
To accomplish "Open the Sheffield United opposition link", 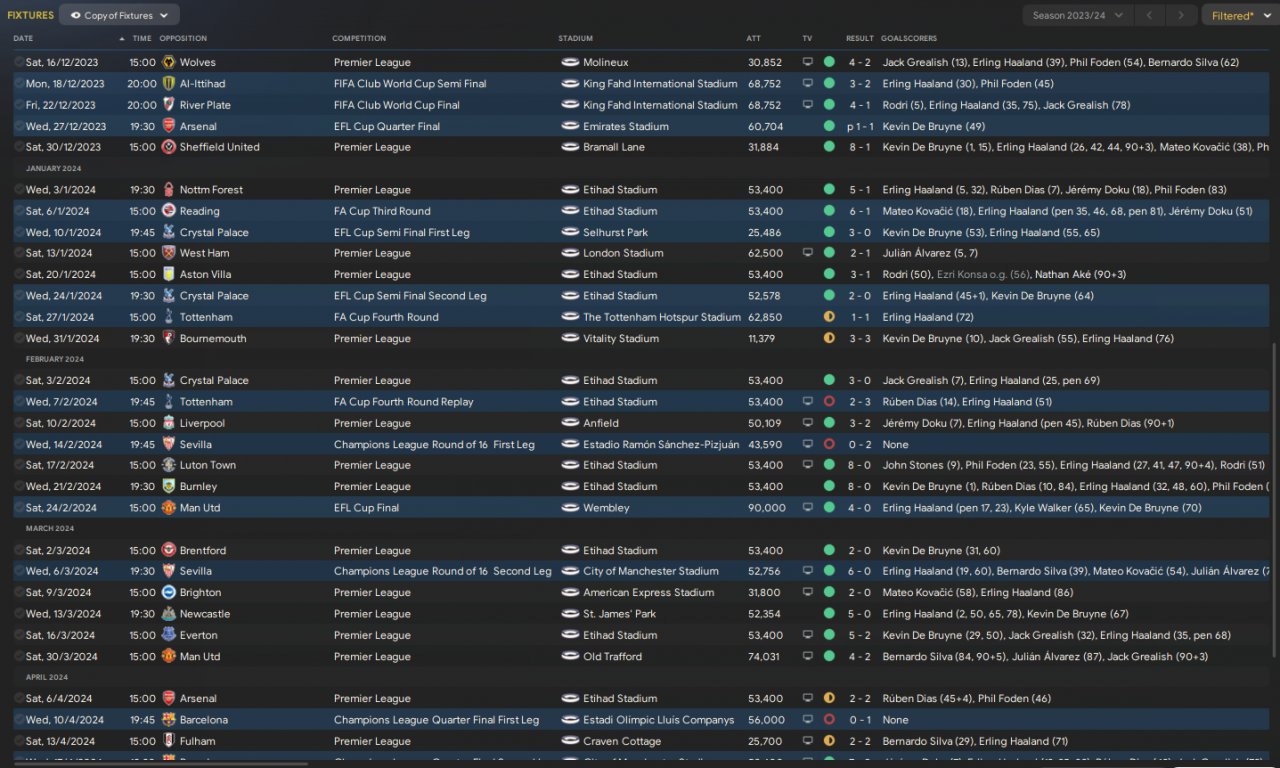I will 219,147.
